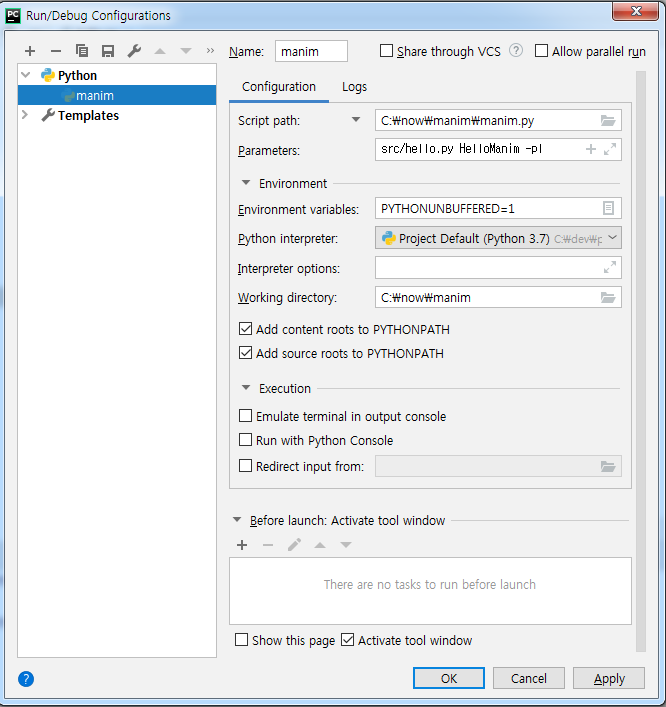666x707 pixels.
Task: Confirm with the OK button
Action: (449, 678)
